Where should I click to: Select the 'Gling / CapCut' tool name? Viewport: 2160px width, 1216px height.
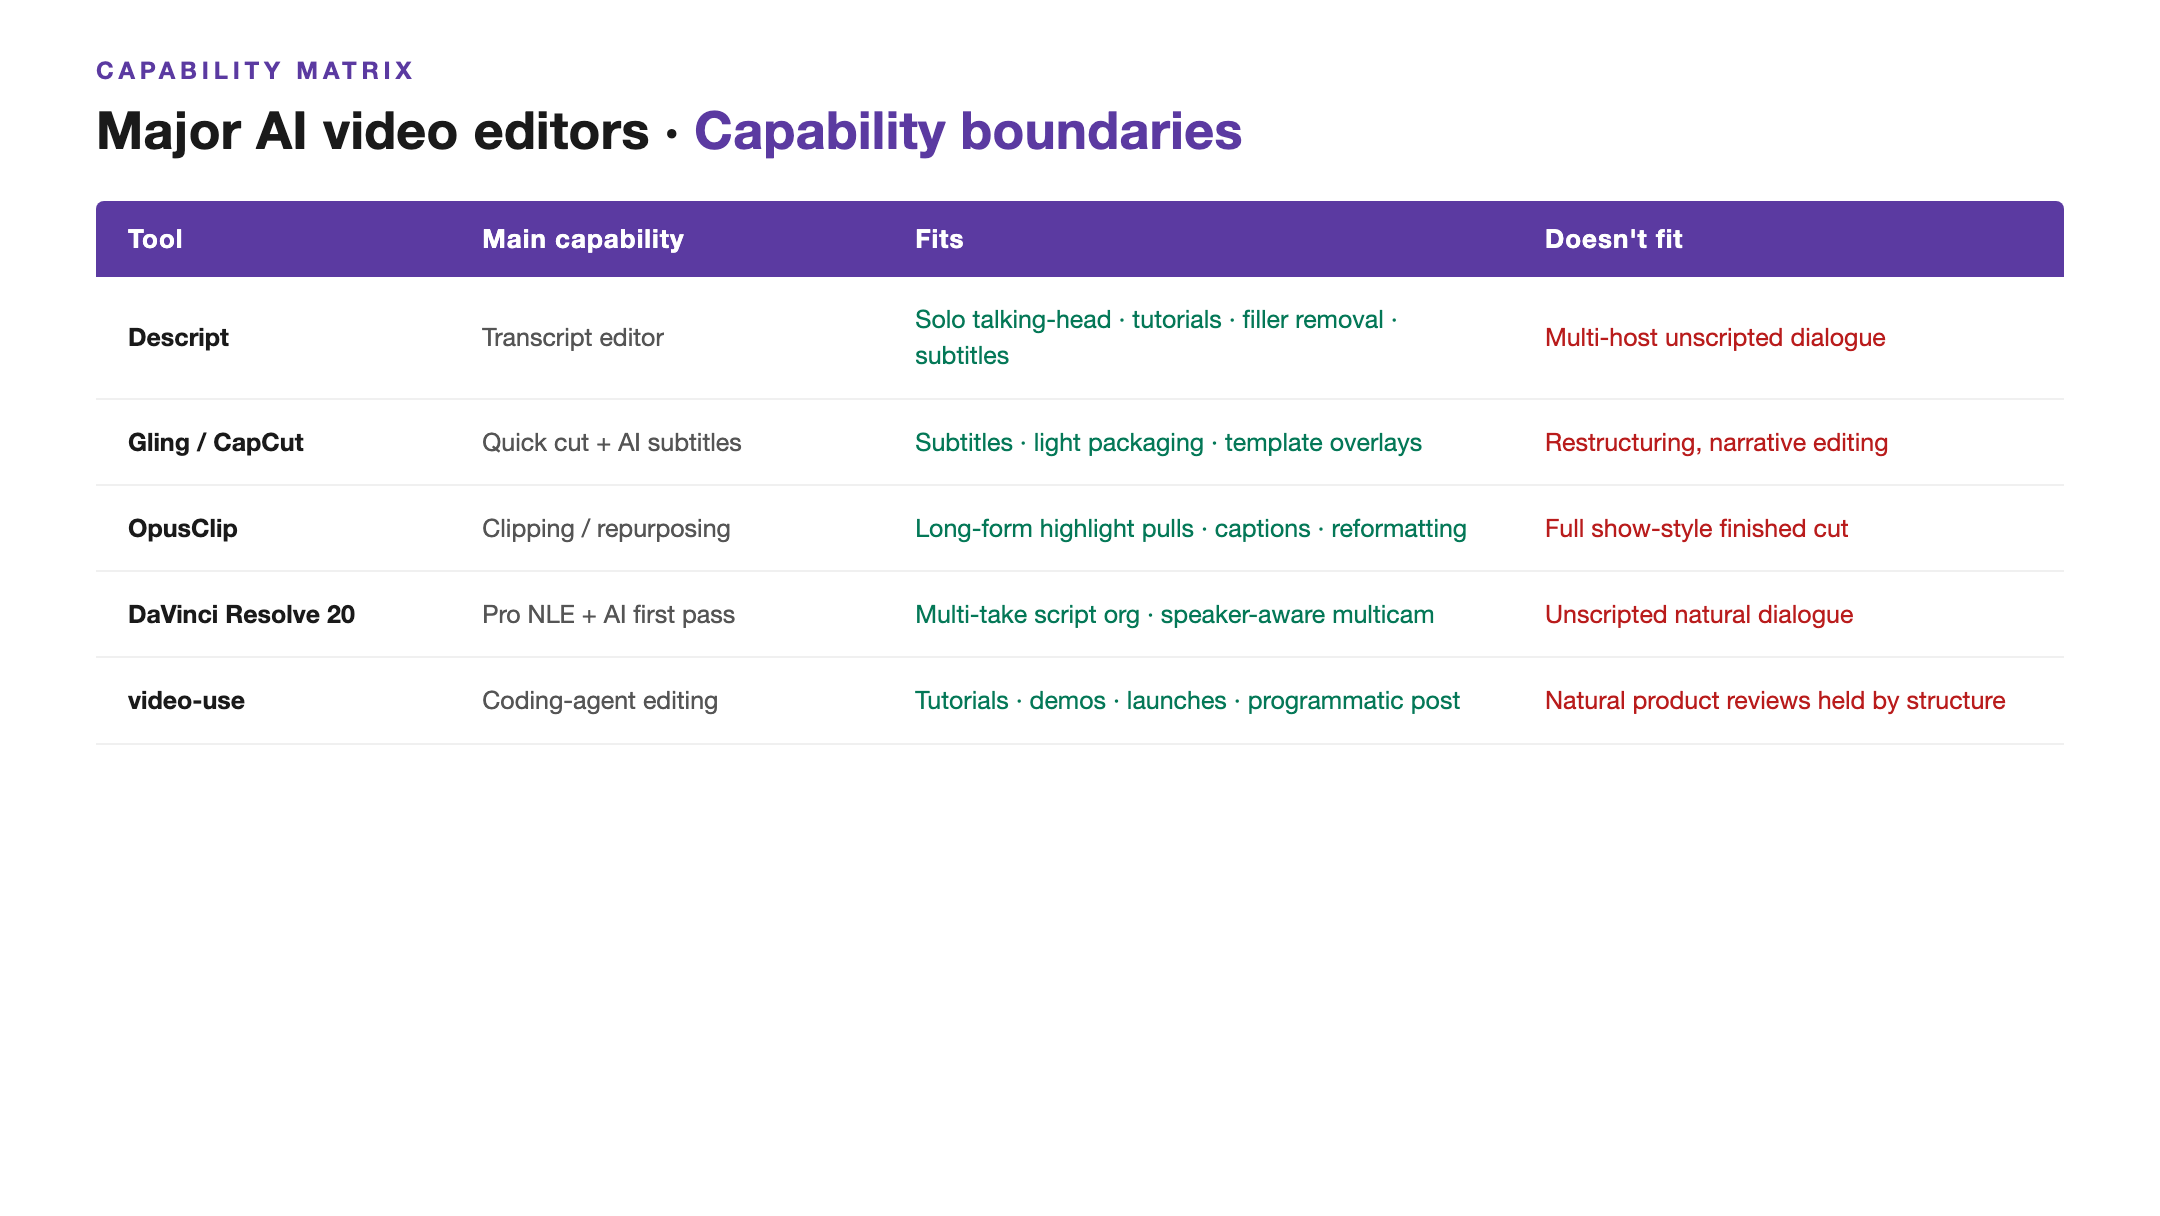215,443
